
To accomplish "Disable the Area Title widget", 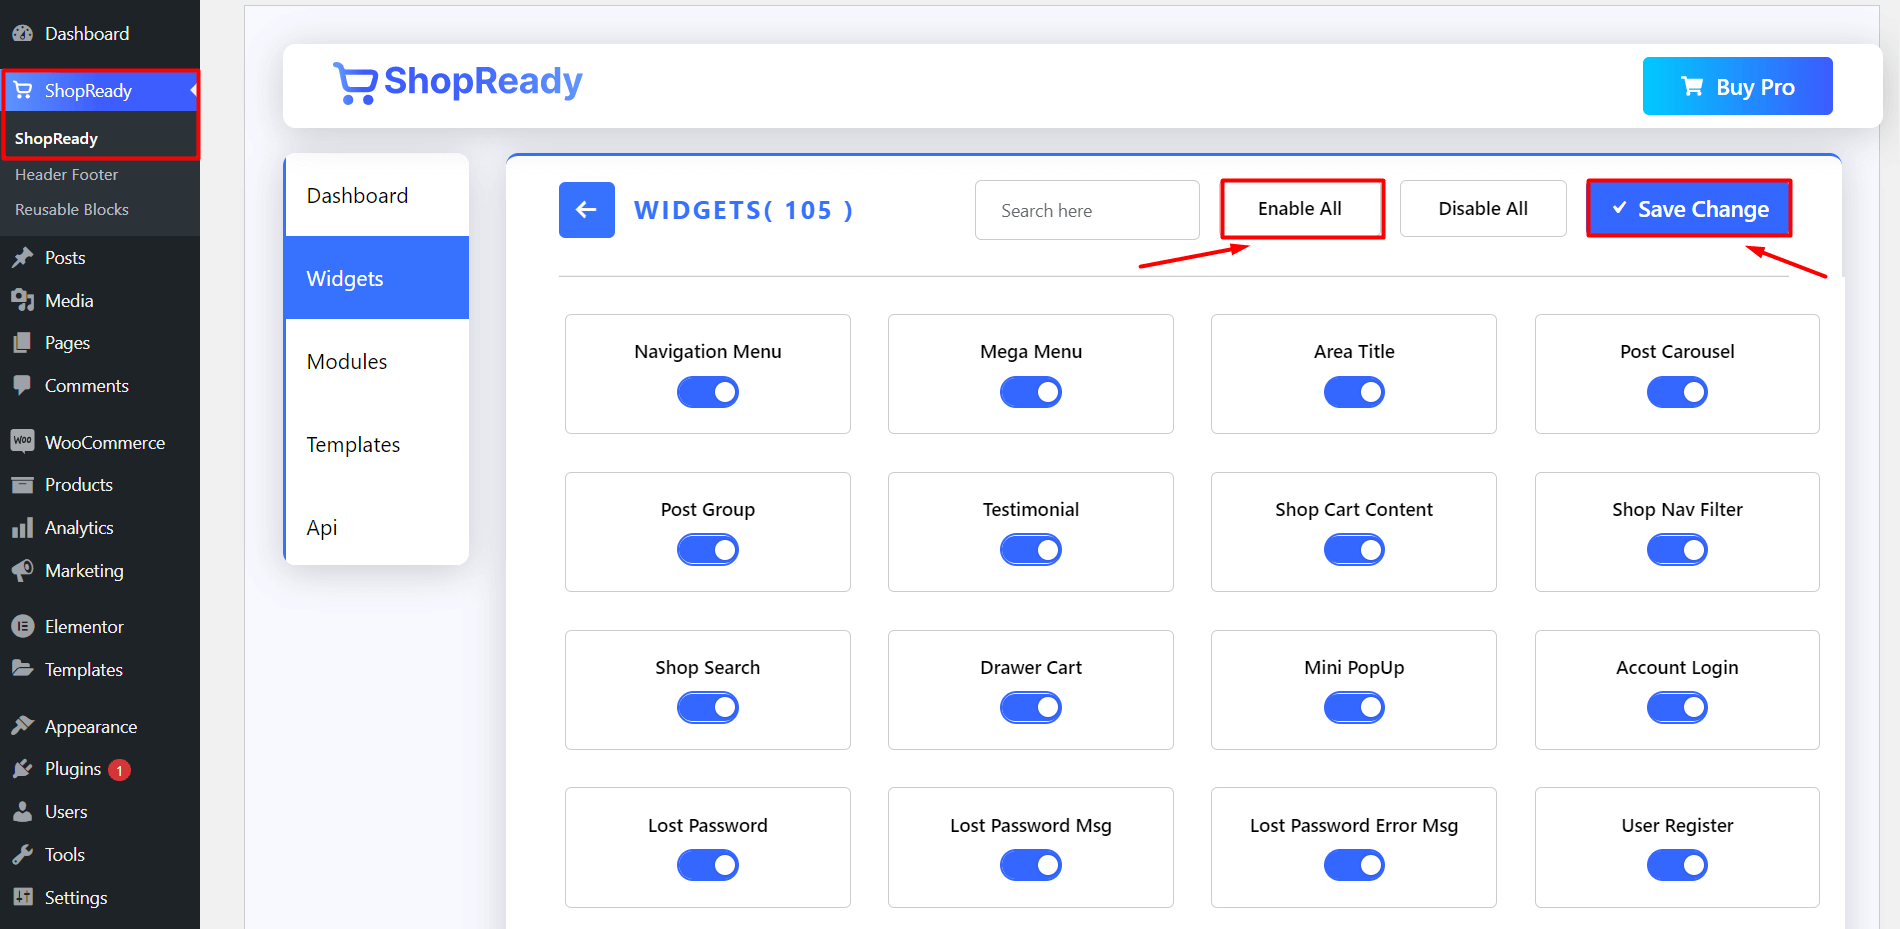I will coord(1354,392).
